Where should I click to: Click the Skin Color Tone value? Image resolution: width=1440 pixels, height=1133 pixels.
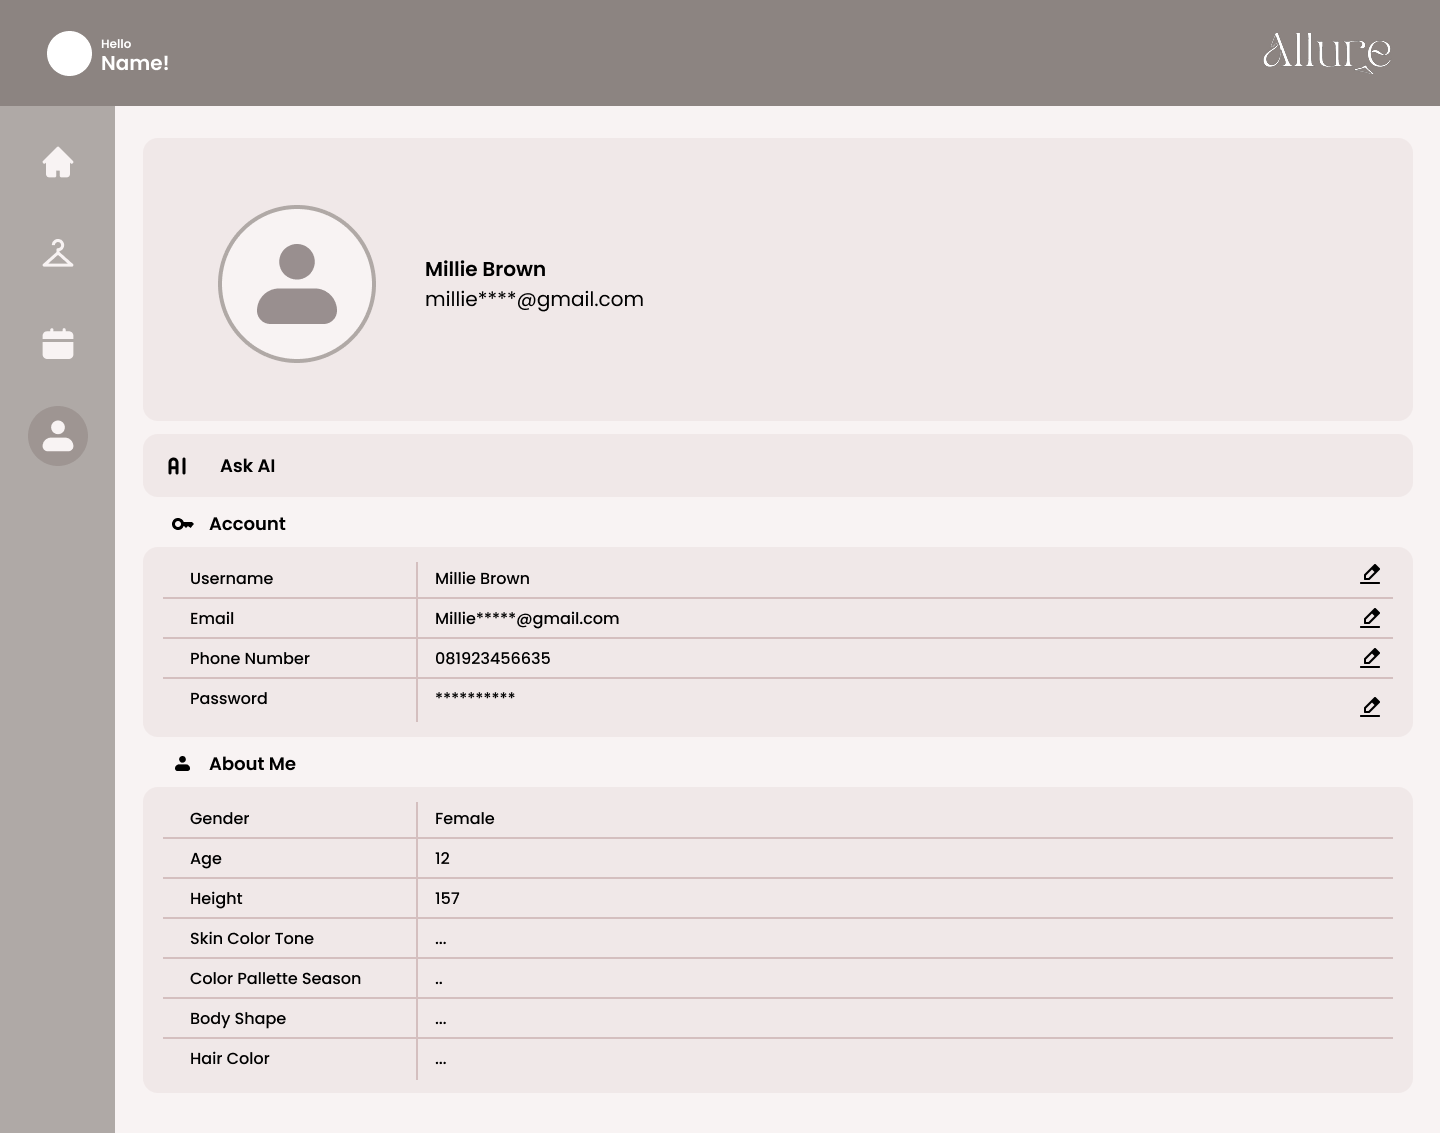[x=441, y=939]
